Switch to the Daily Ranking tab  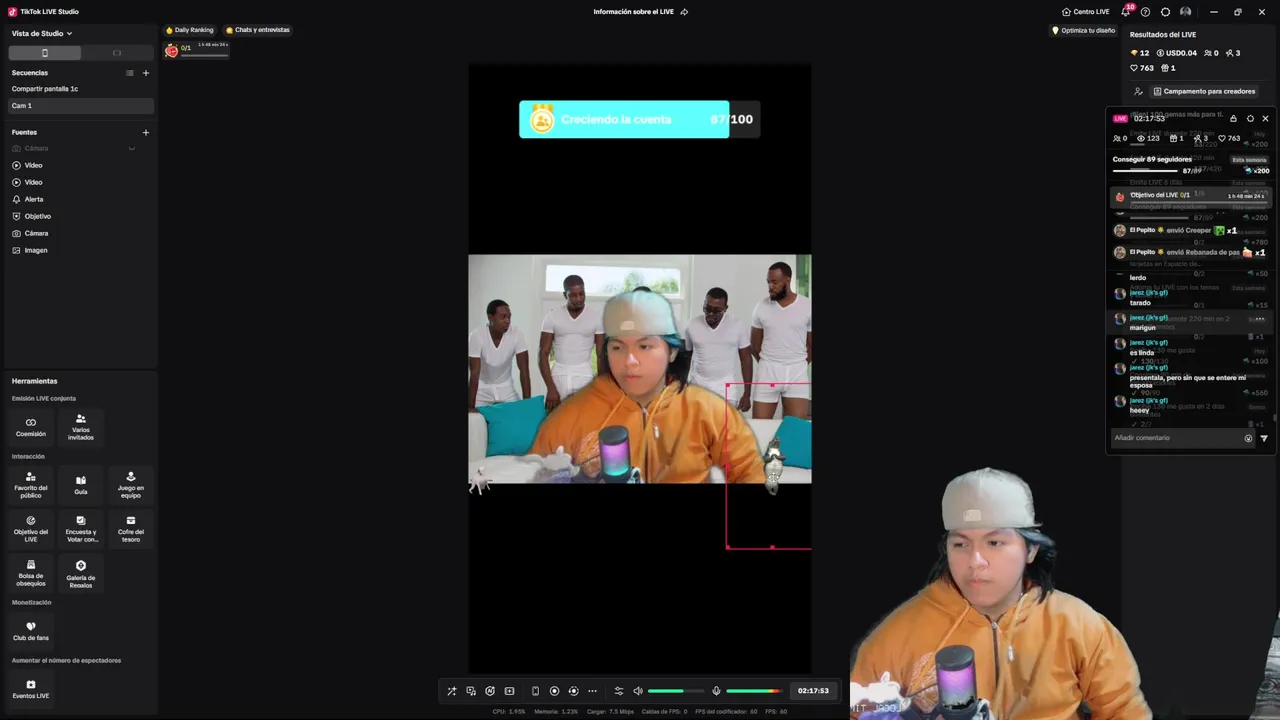click(190, 30)
